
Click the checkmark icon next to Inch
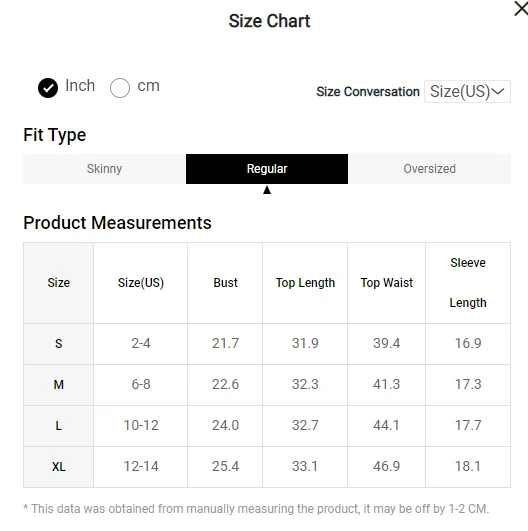point(48,88)
